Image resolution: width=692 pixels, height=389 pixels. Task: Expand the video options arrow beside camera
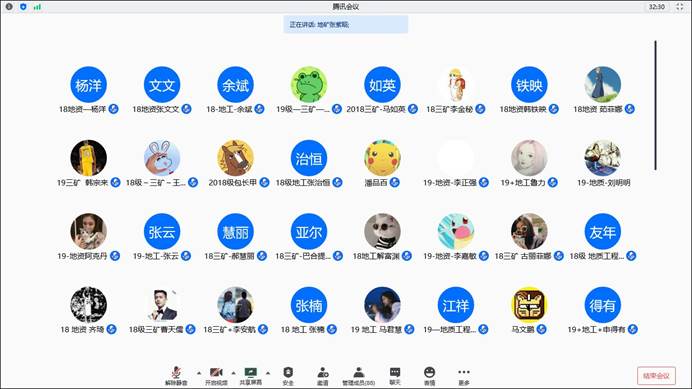tap(233, 373)
